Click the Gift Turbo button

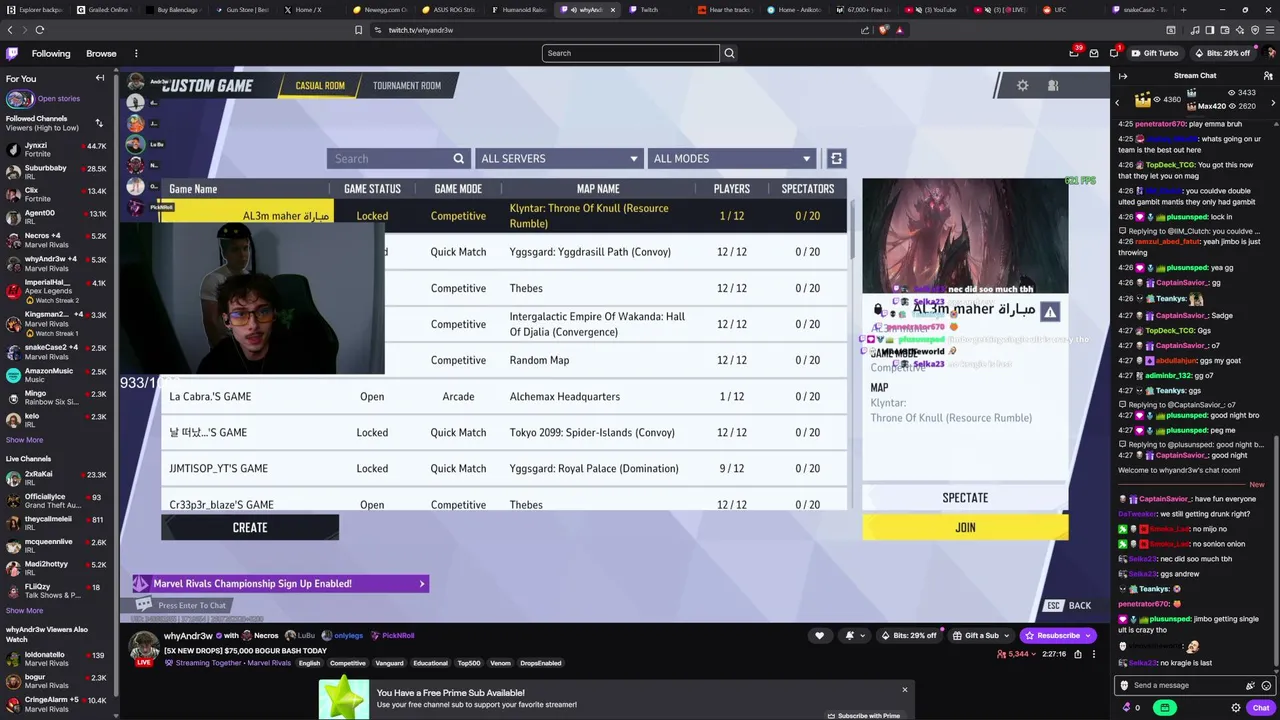1155,53
